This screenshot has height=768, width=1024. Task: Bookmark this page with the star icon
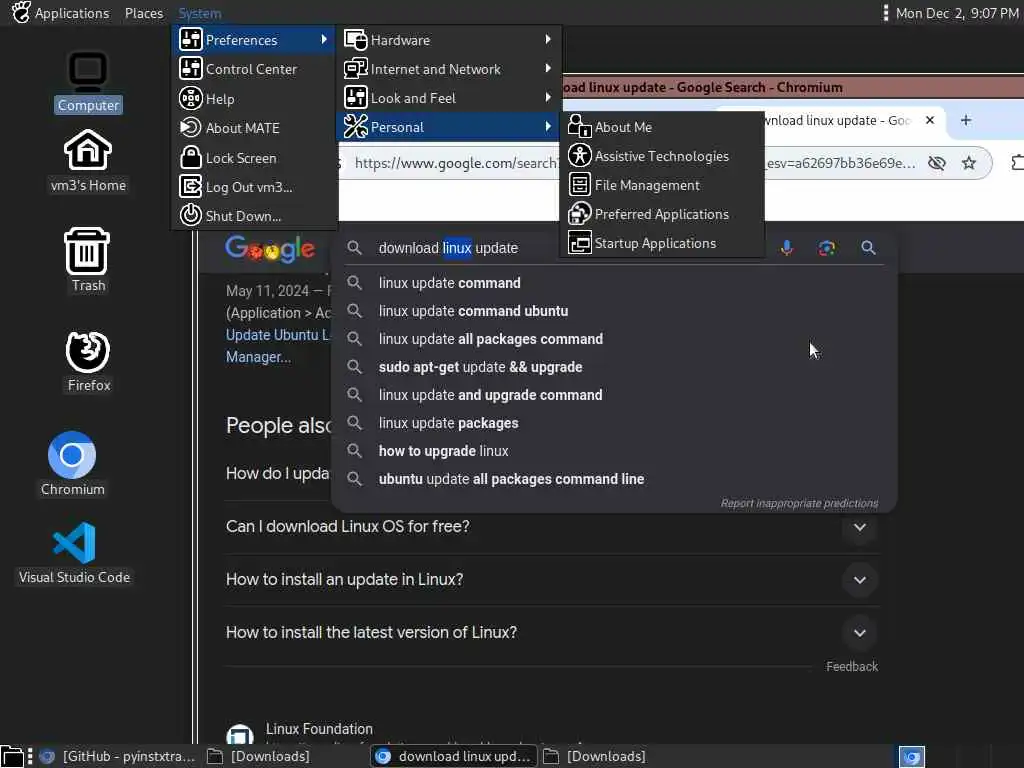tap(968, 163)
